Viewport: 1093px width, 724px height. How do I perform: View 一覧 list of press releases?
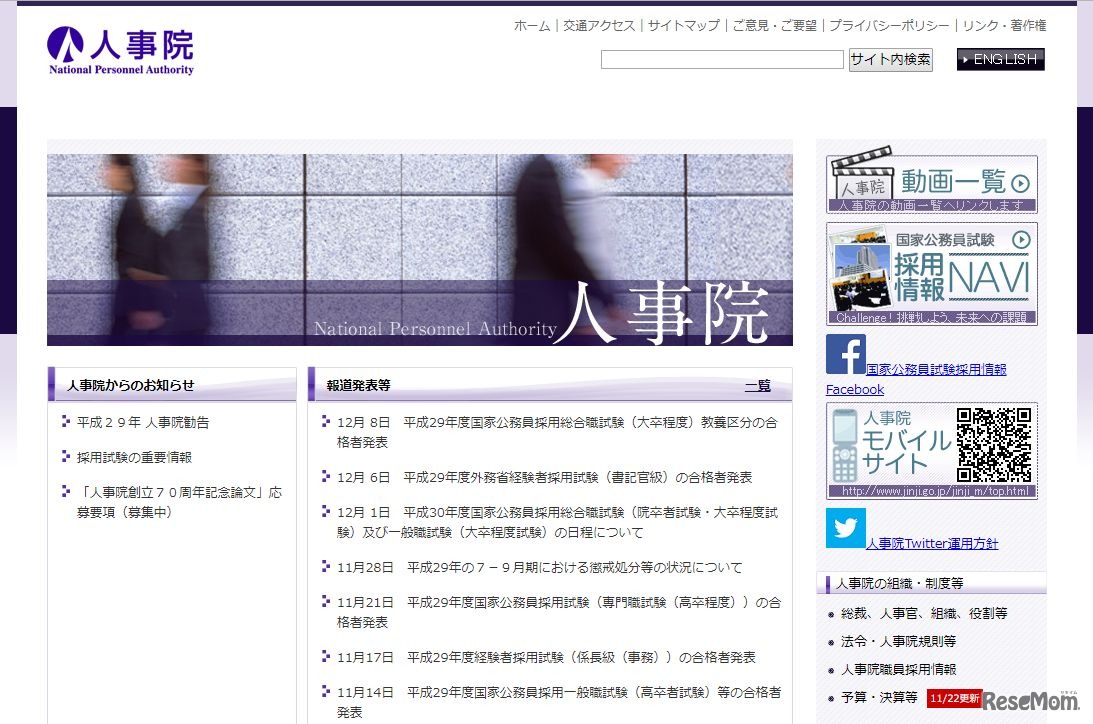(757, 386)
